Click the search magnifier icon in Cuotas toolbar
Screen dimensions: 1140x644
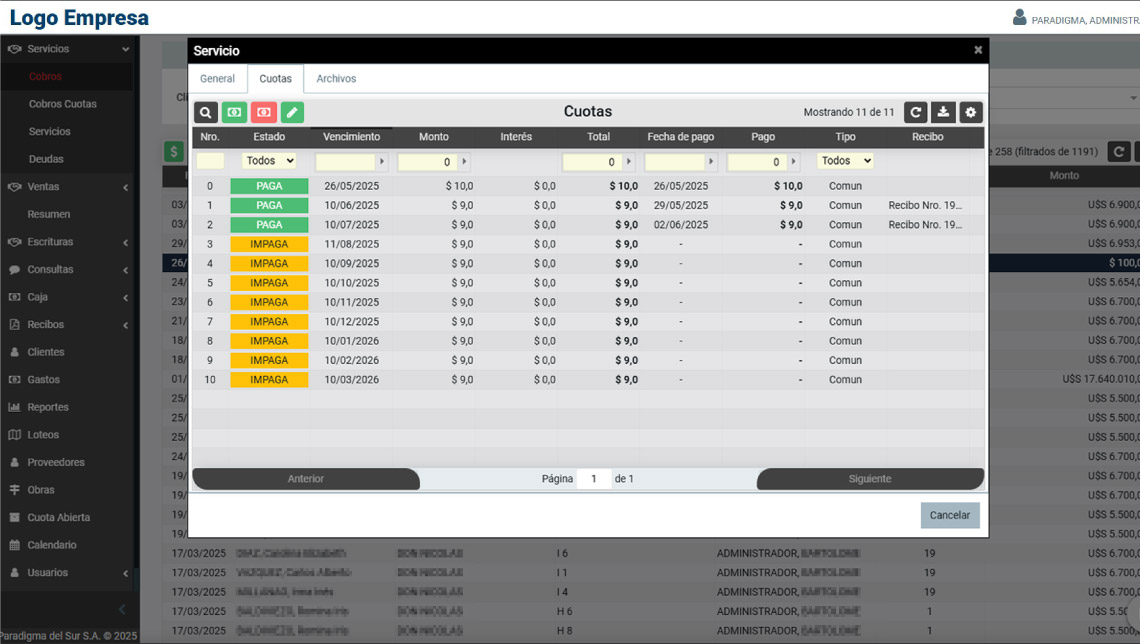pos(206,113)
